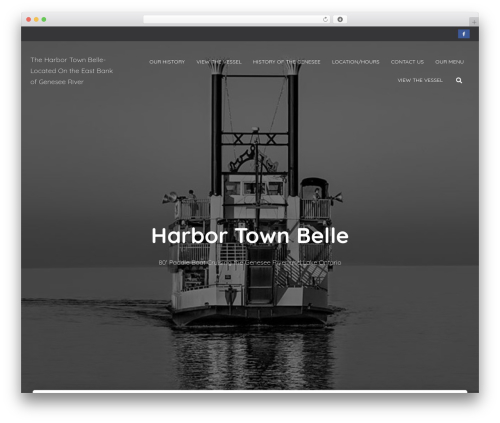
Task: Click the site title about Genesee River
Action: pyautogui.click(x=72, y=71)
